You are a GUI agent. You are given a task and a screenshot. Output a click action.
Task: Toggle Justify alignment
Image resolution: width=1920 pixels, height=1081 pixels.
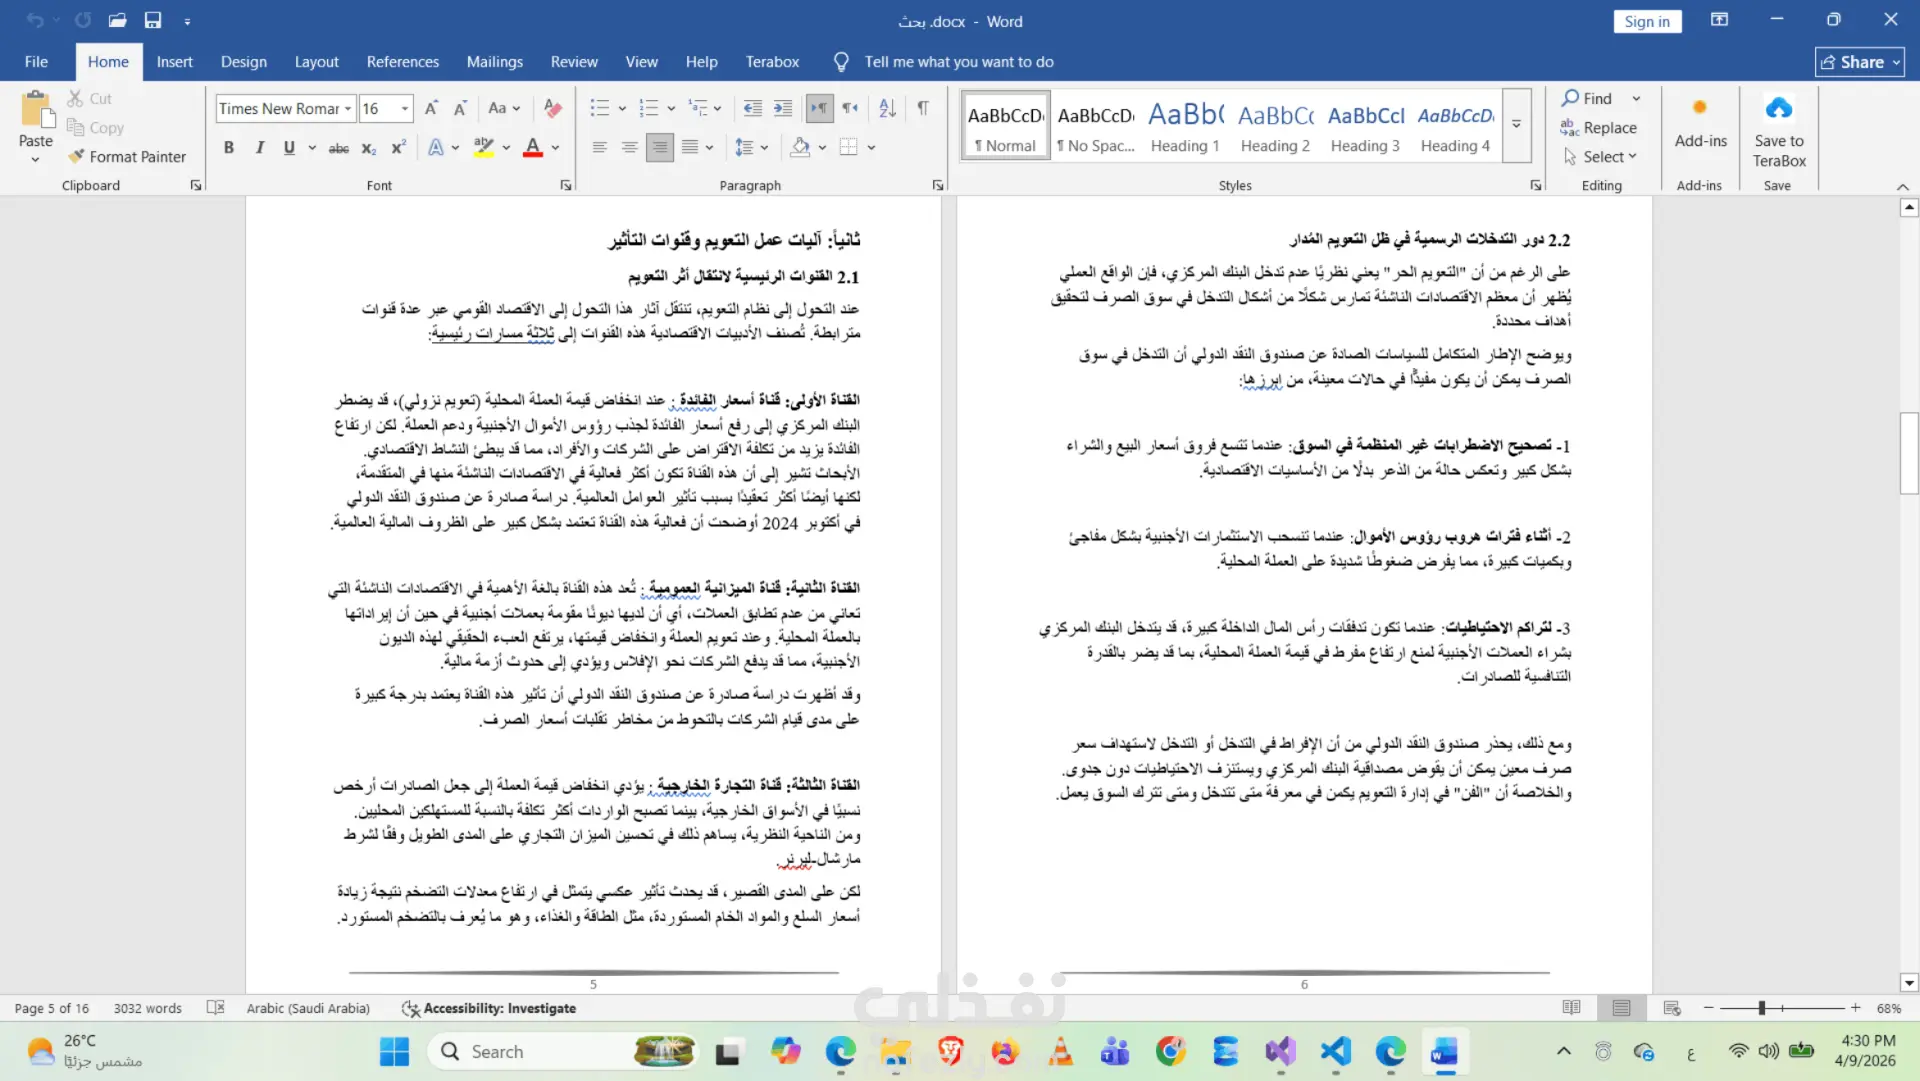(690, 147)
